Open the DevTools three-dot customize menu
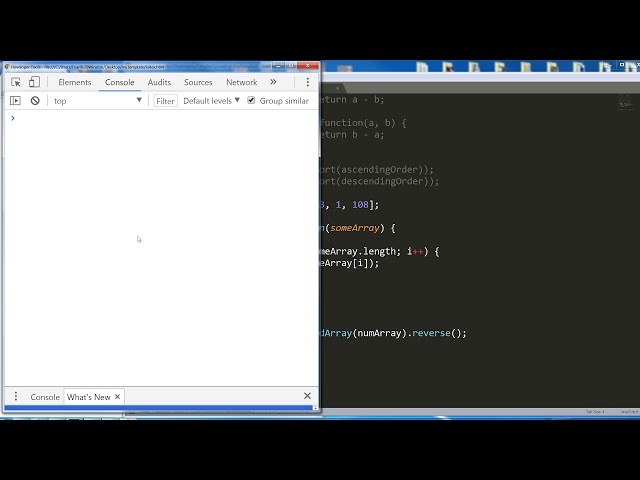The image size is (640, 480). click(x=307, y=82)
